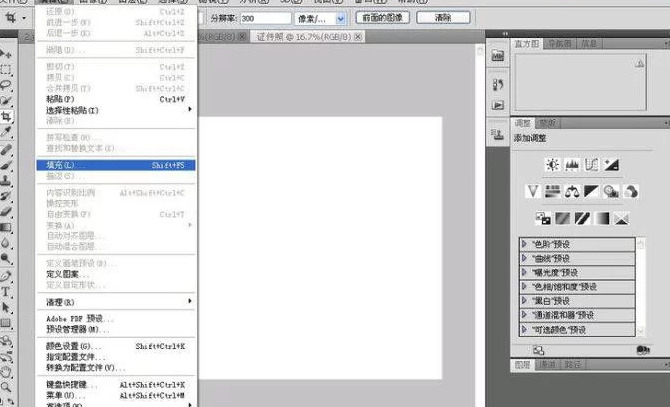Select the Rectangular Marquee tool
Screen dimensions: 670x407
coord(6,69)
